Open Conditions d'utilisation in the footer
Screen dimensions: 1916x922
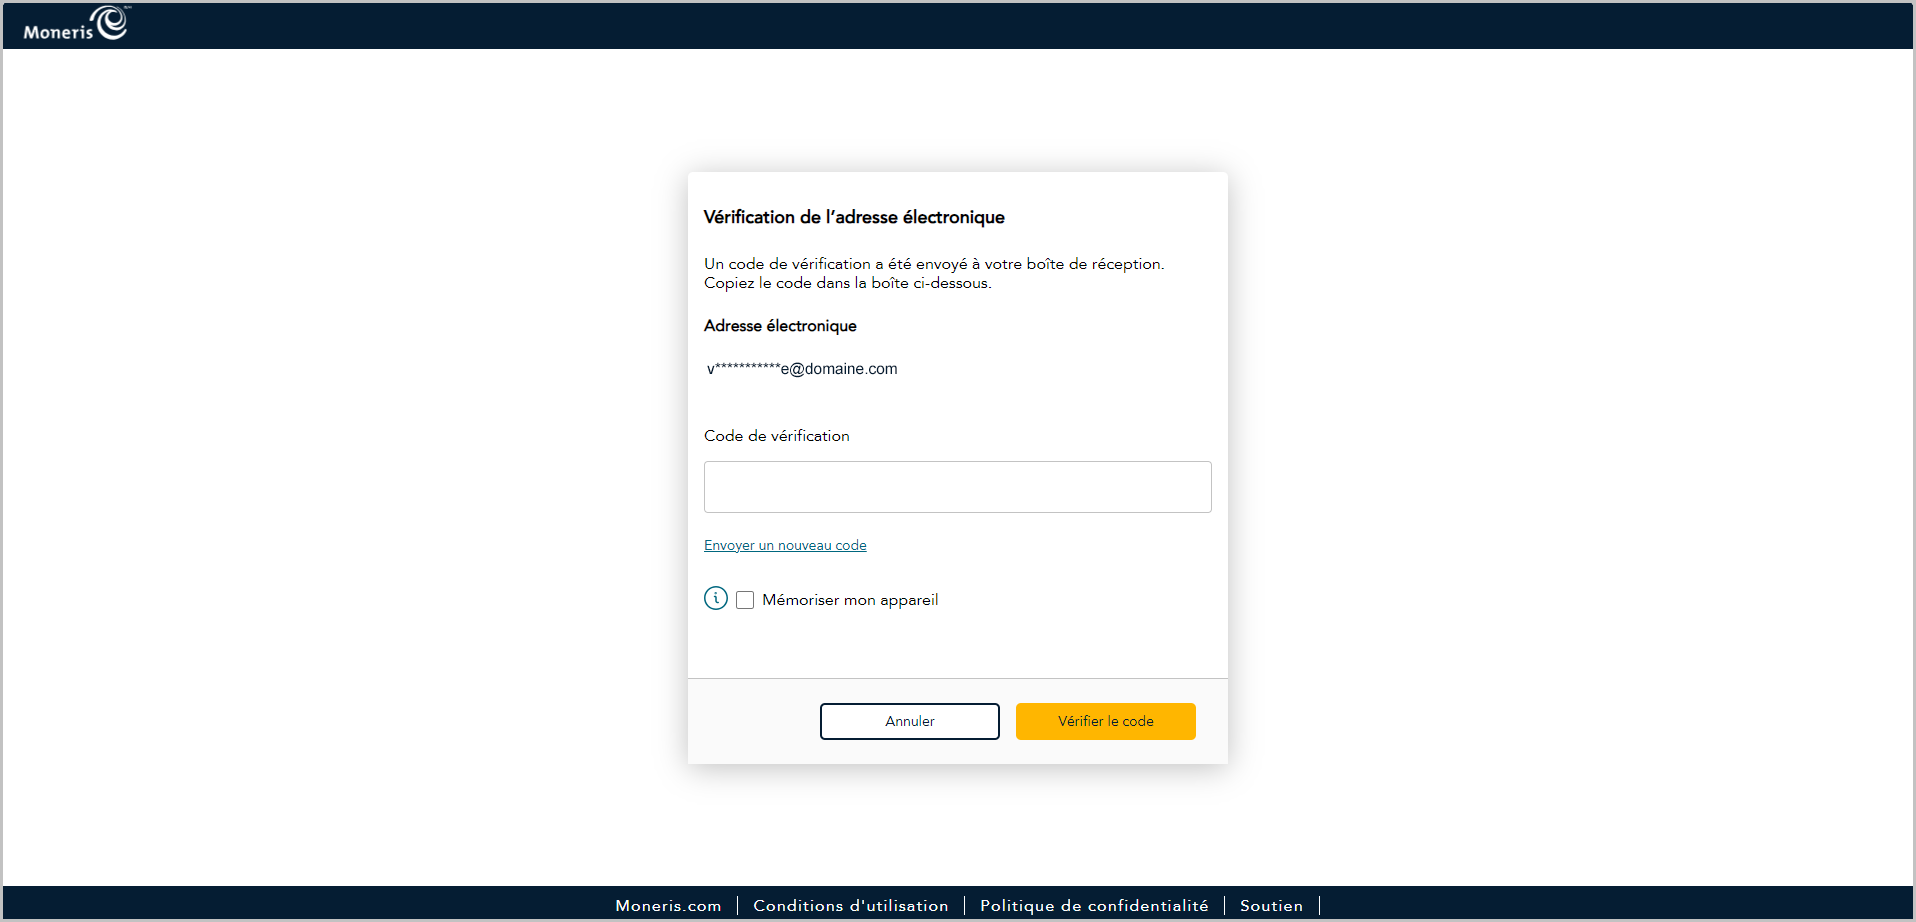[x=850, y=905]
